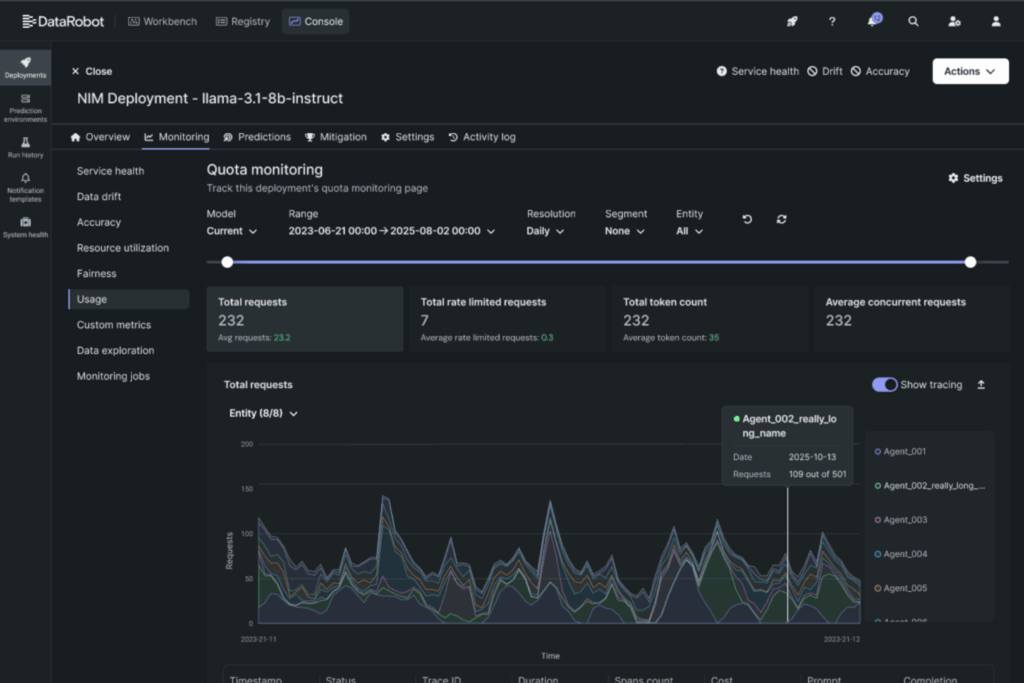Open Deployments from the left sidebar
Viewport: 1024px width, 683px height.
click(x=25, y=66)
